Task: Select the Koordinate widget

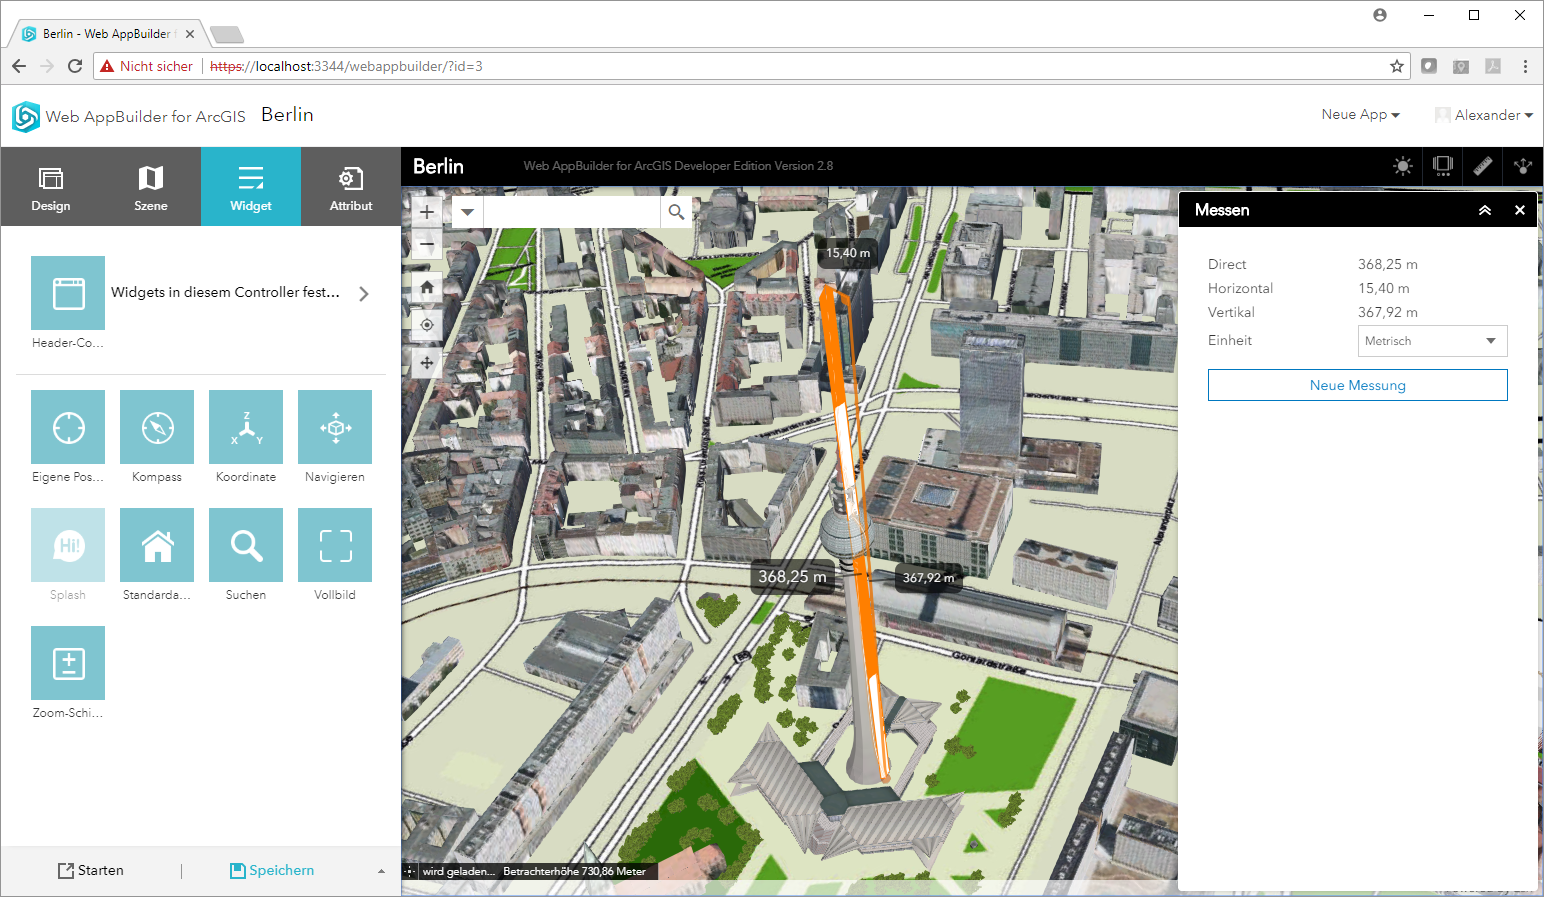Action: click(x=246, y=427)
